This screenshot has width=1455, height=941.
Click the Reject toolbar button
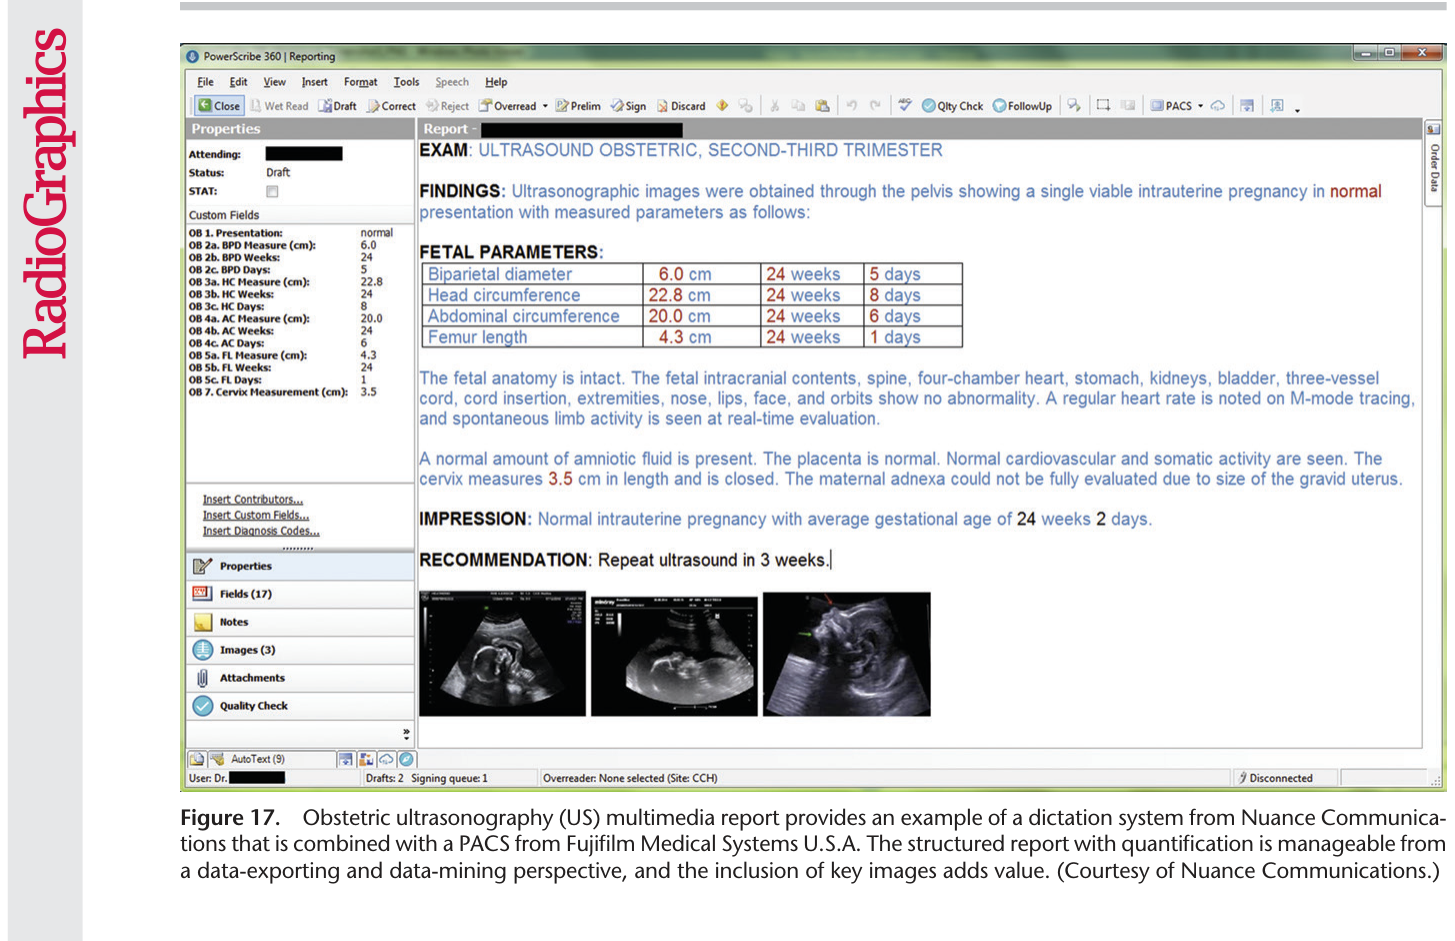coord(447,105)
